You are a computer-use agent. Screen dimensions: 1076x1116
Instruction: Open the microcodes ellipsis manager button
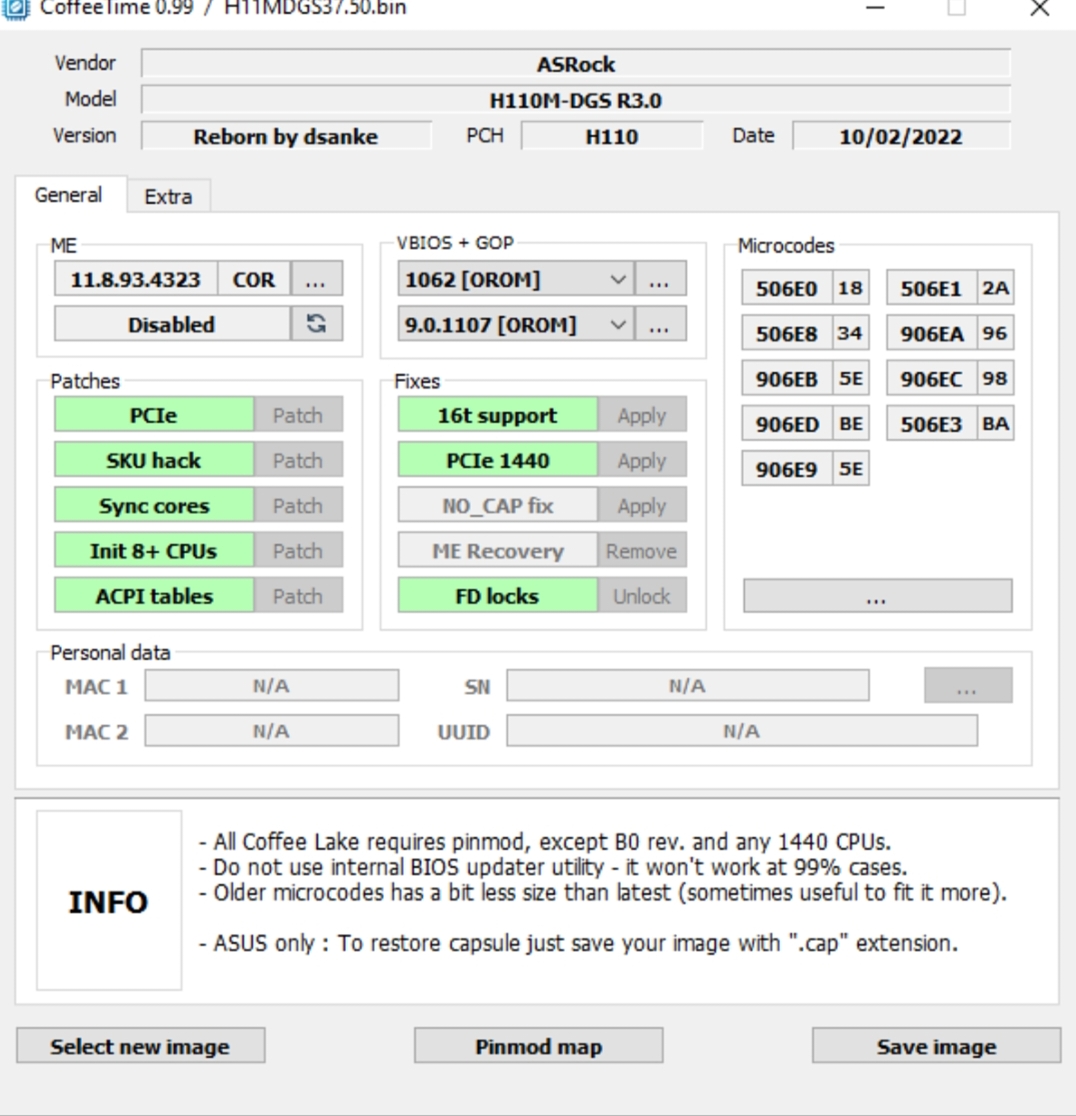pos(877,596)
